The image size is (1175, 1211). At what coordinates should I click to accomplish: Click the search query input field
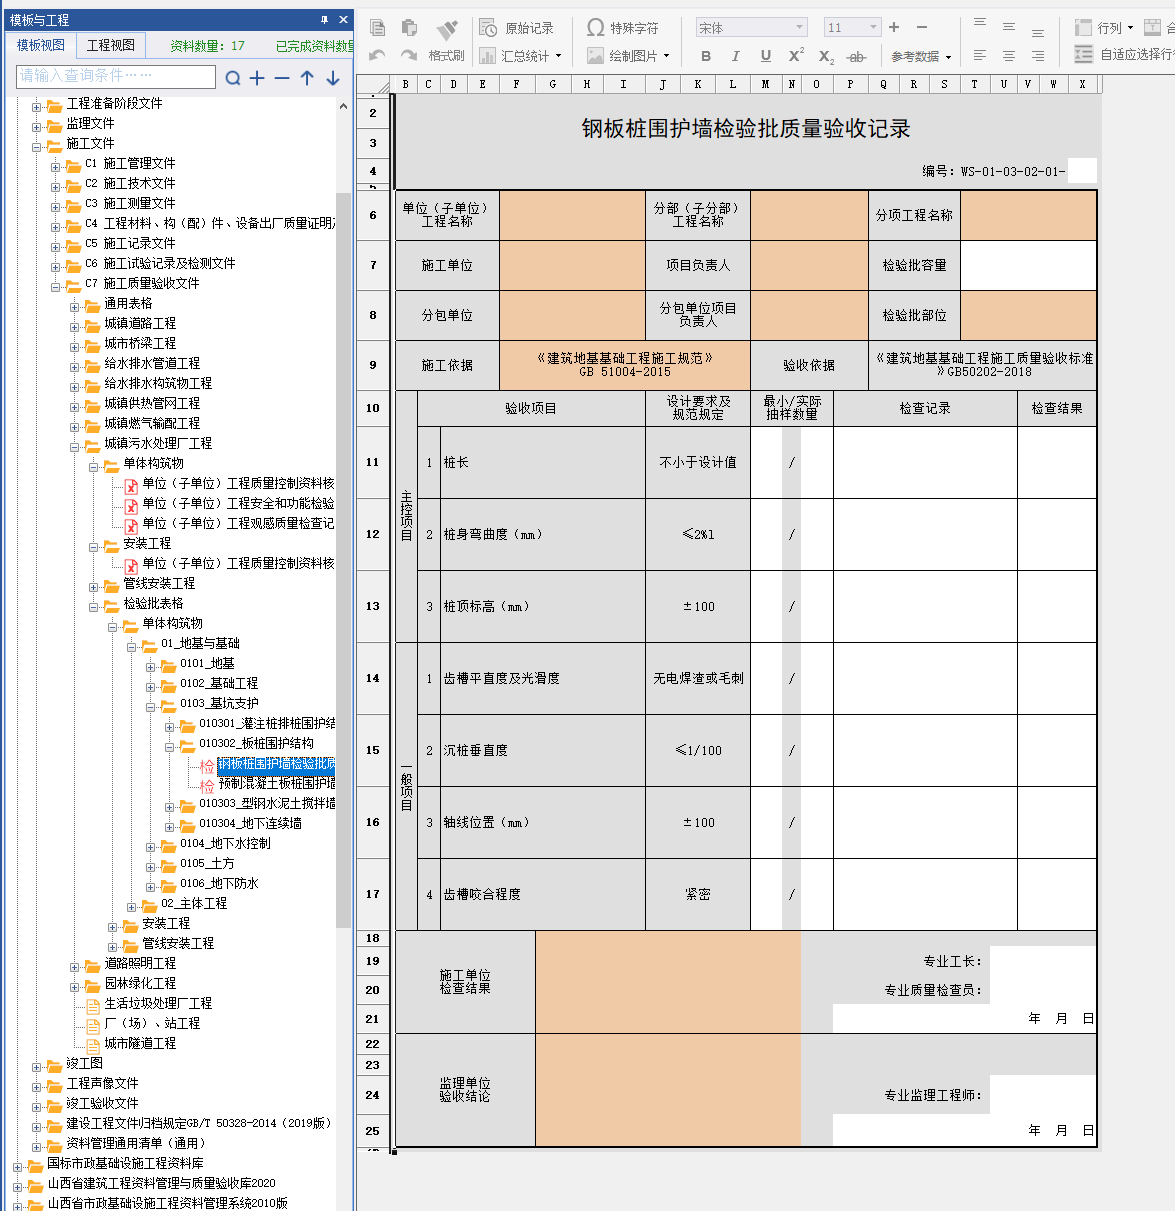[116, 76]
